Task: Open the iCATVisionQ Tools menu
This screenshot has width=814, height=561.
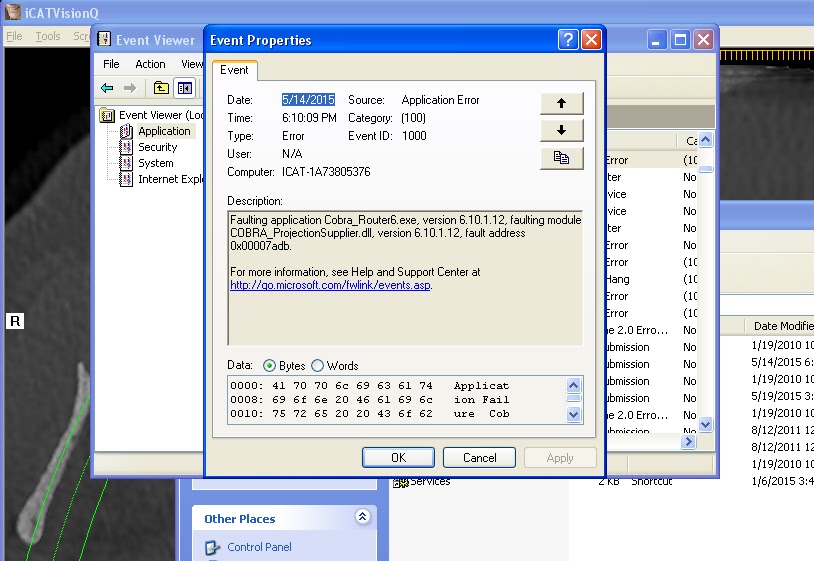Action: tap(48, 36)
